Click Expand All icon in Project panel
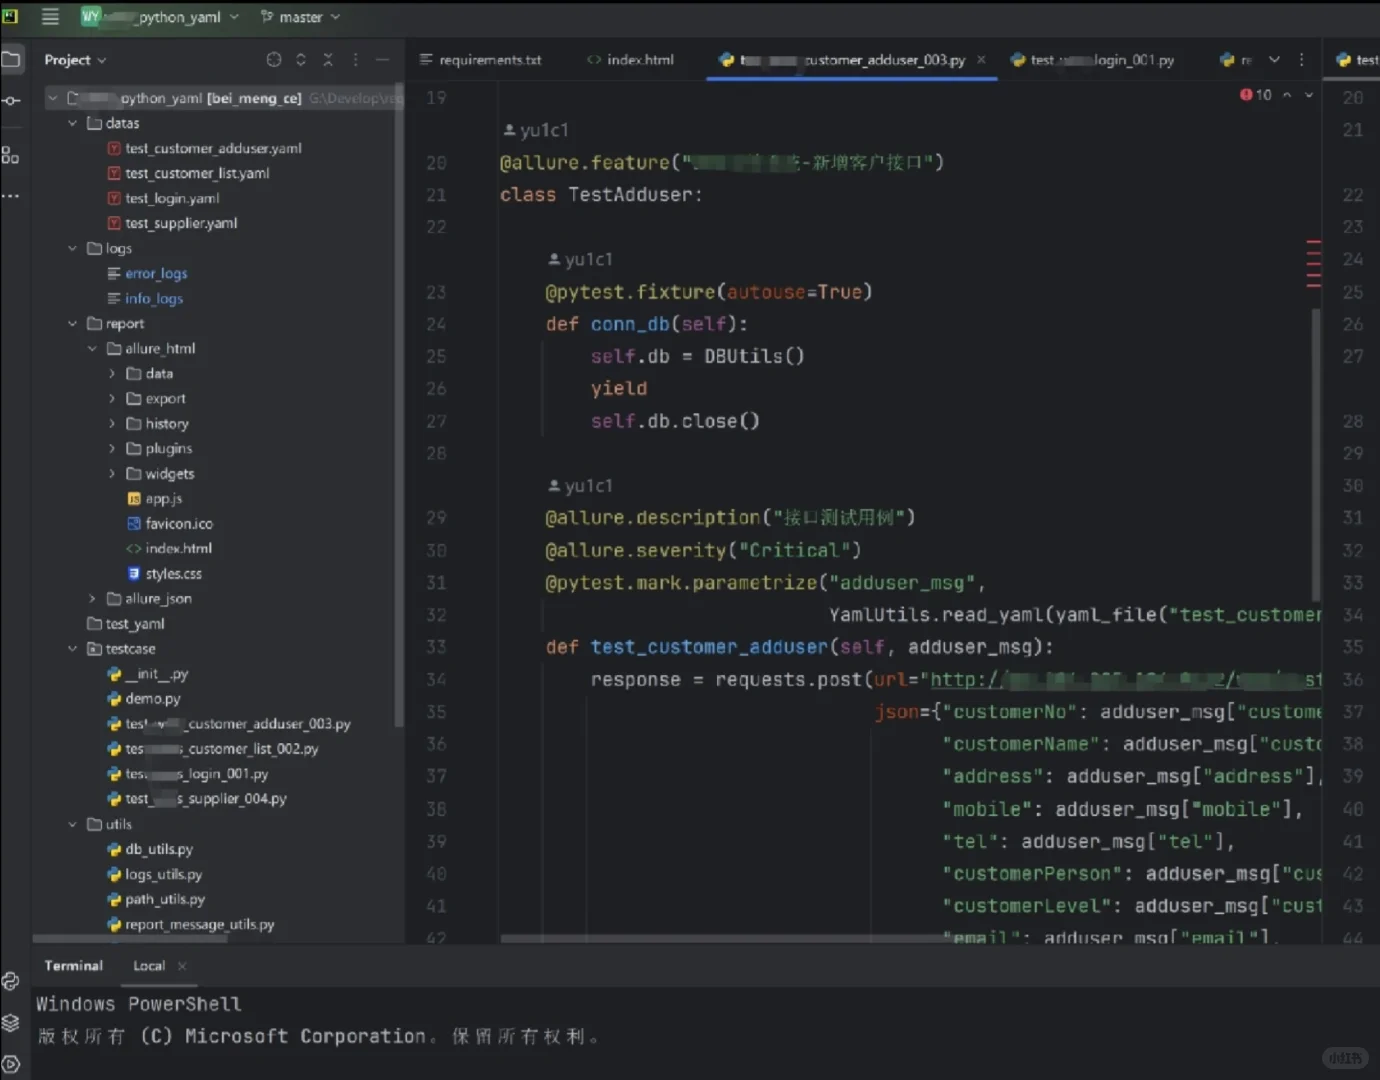The image size is (1380, 1080). [301, 60]
